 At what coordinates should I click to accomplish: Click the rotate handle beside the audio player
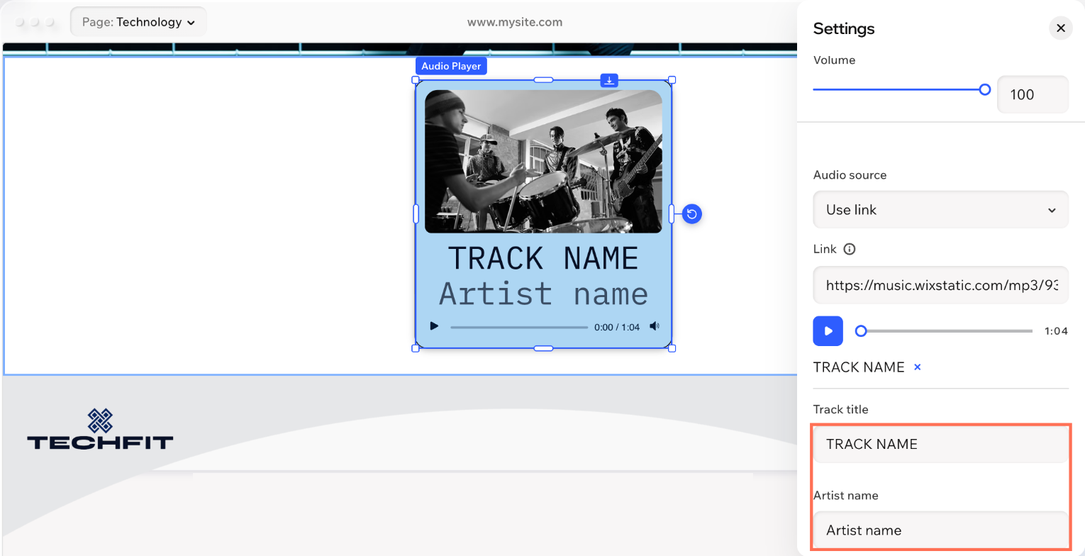coord(692,214)
